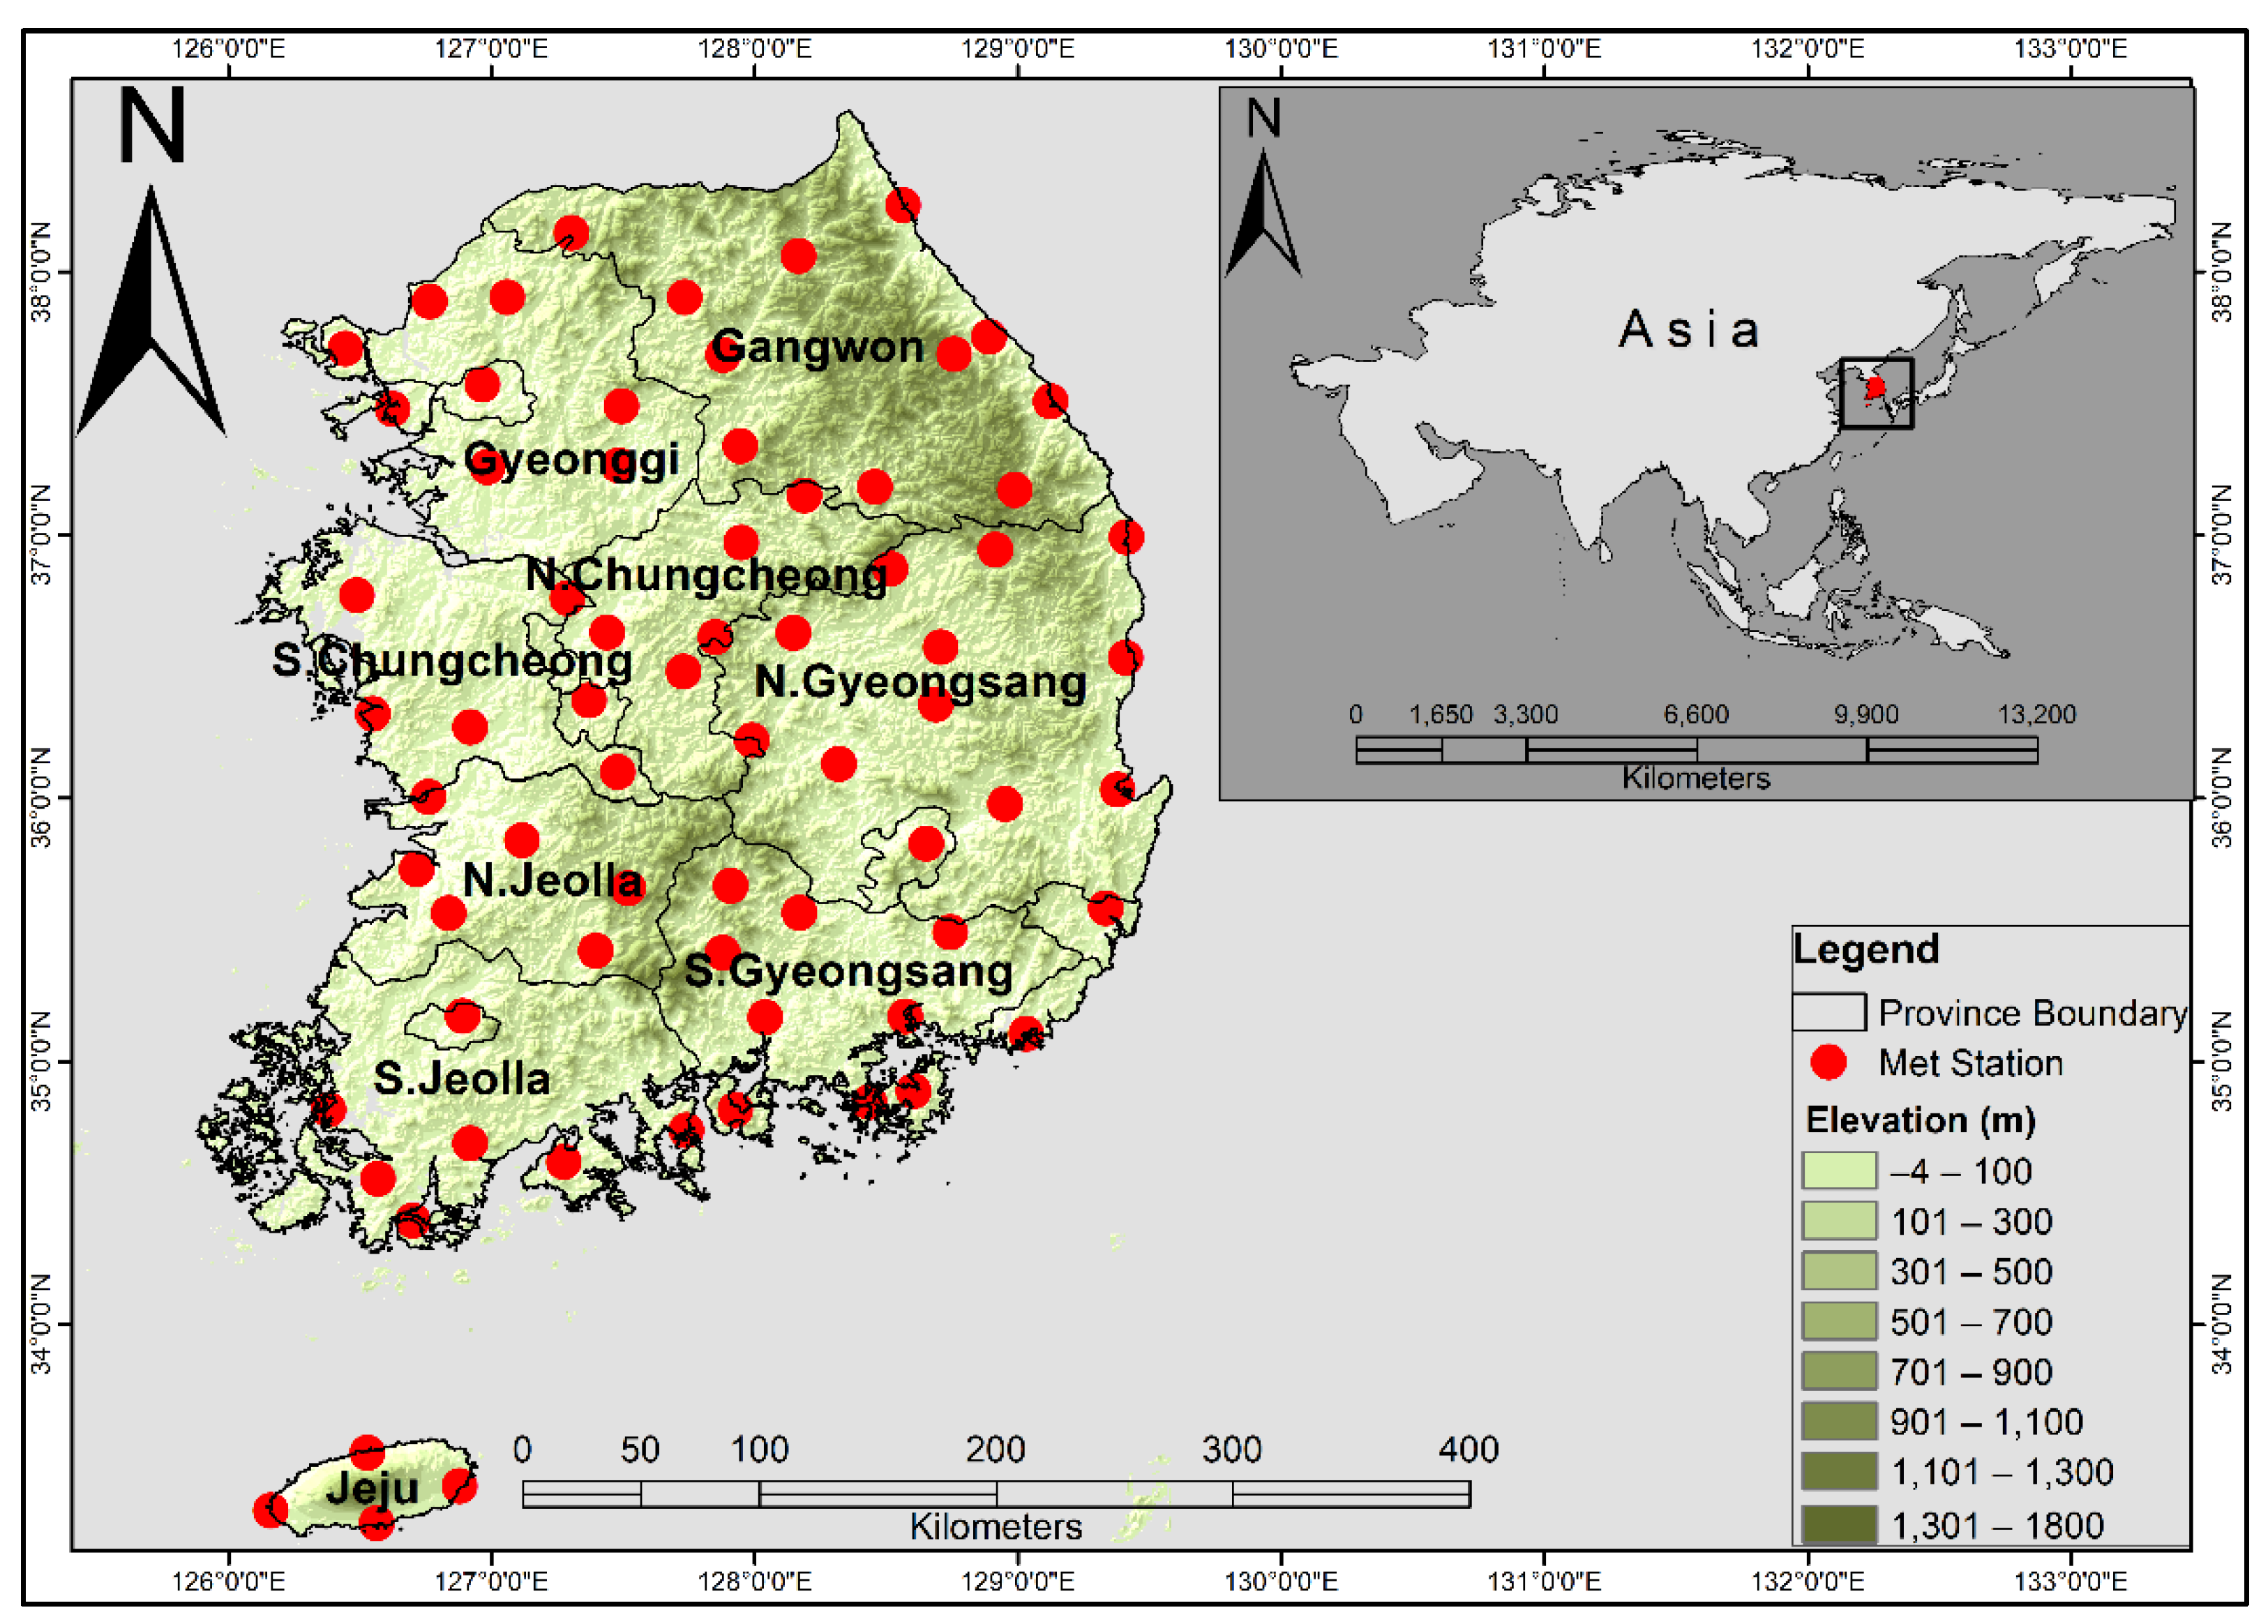Click the 400 mark on main scale bar
The image size is (2268, 1624).
coord(1468,1450)
